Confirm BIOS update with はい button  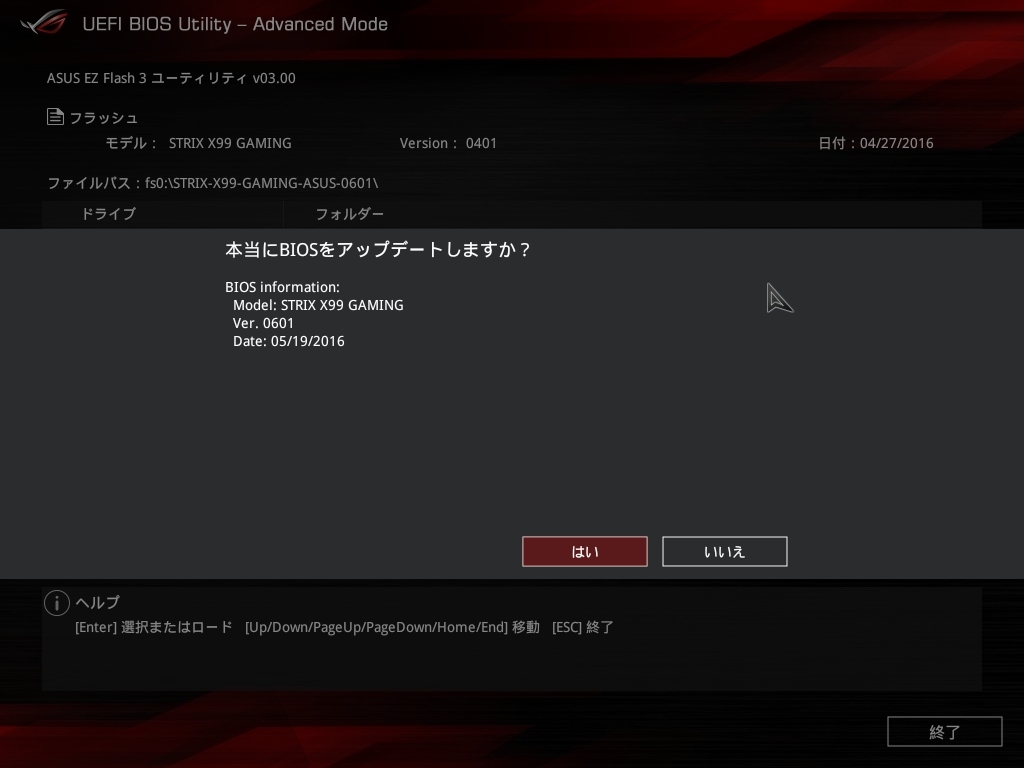coord(584,552)
